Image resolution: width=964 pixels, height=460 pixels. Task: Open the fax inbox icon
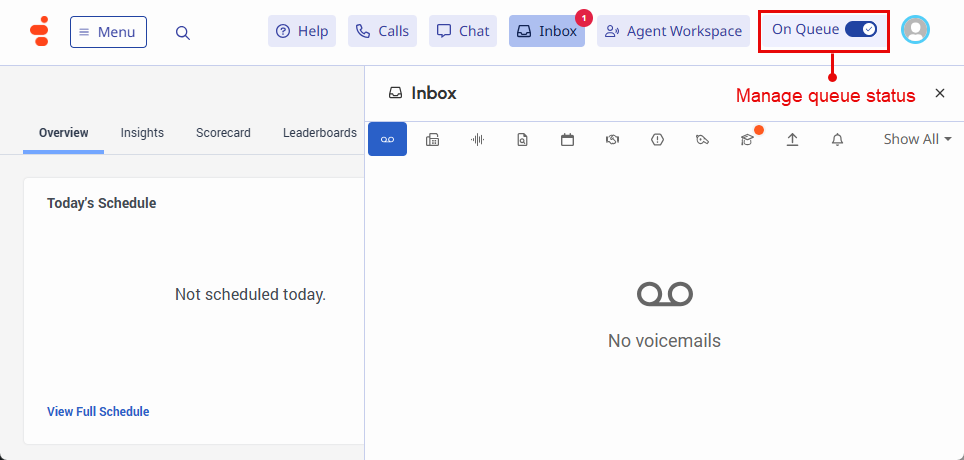tap(432, 140)
